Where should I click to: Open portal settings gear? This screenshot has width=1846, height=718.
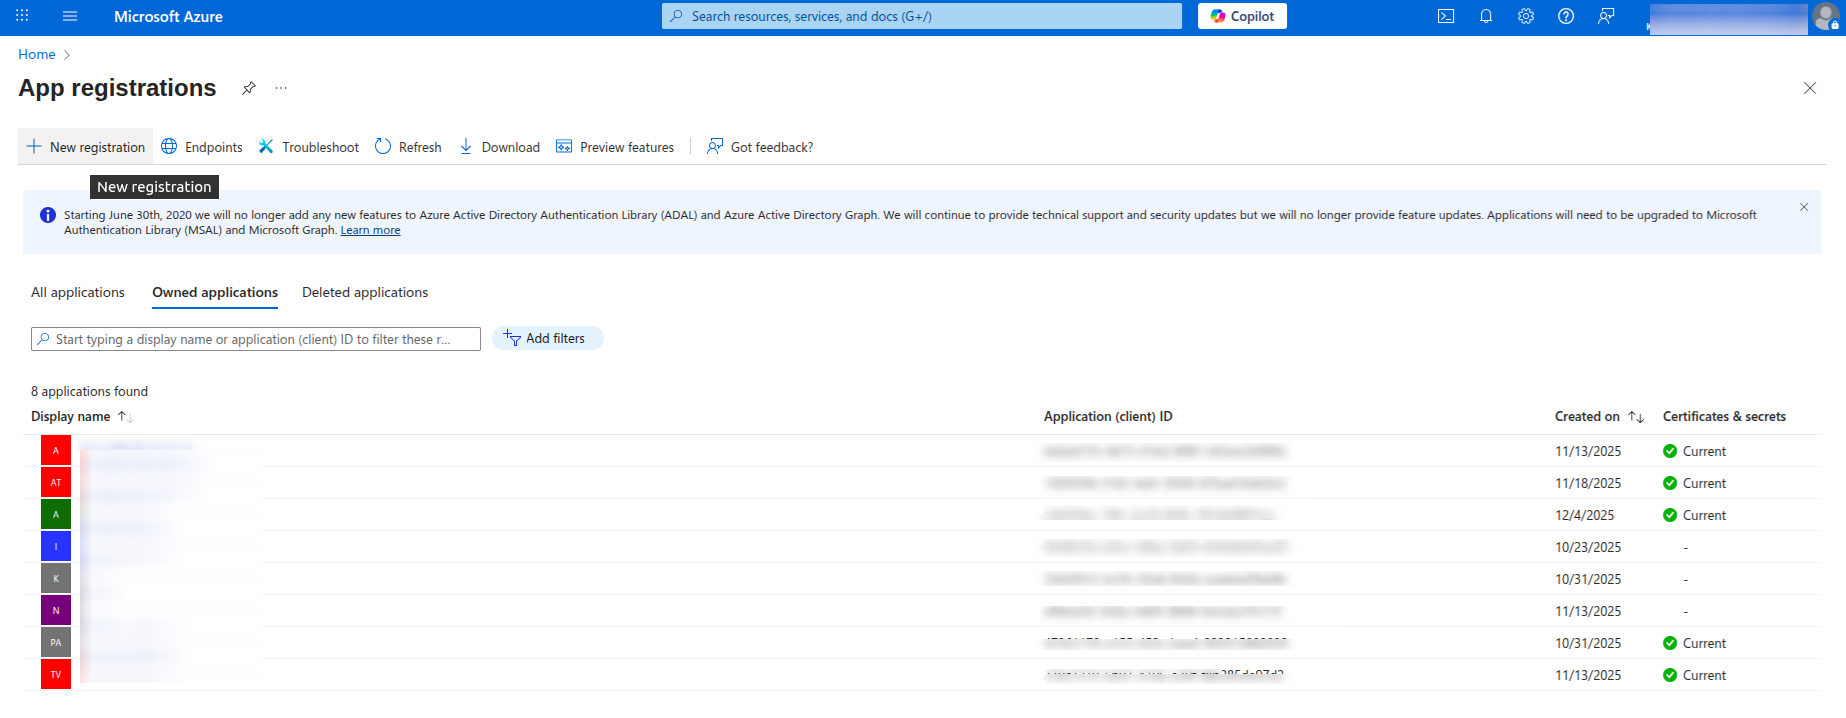pos(1526,16)
